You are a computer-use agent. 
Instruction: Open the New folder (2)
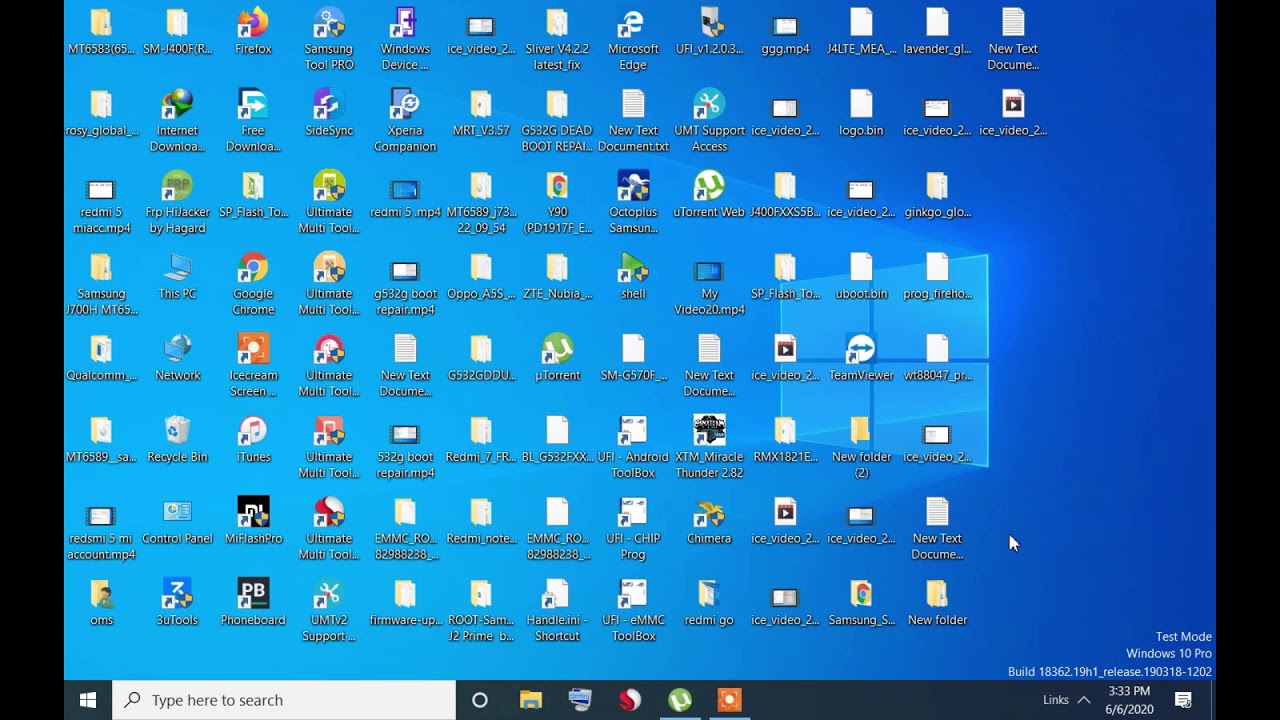point(861,448)
